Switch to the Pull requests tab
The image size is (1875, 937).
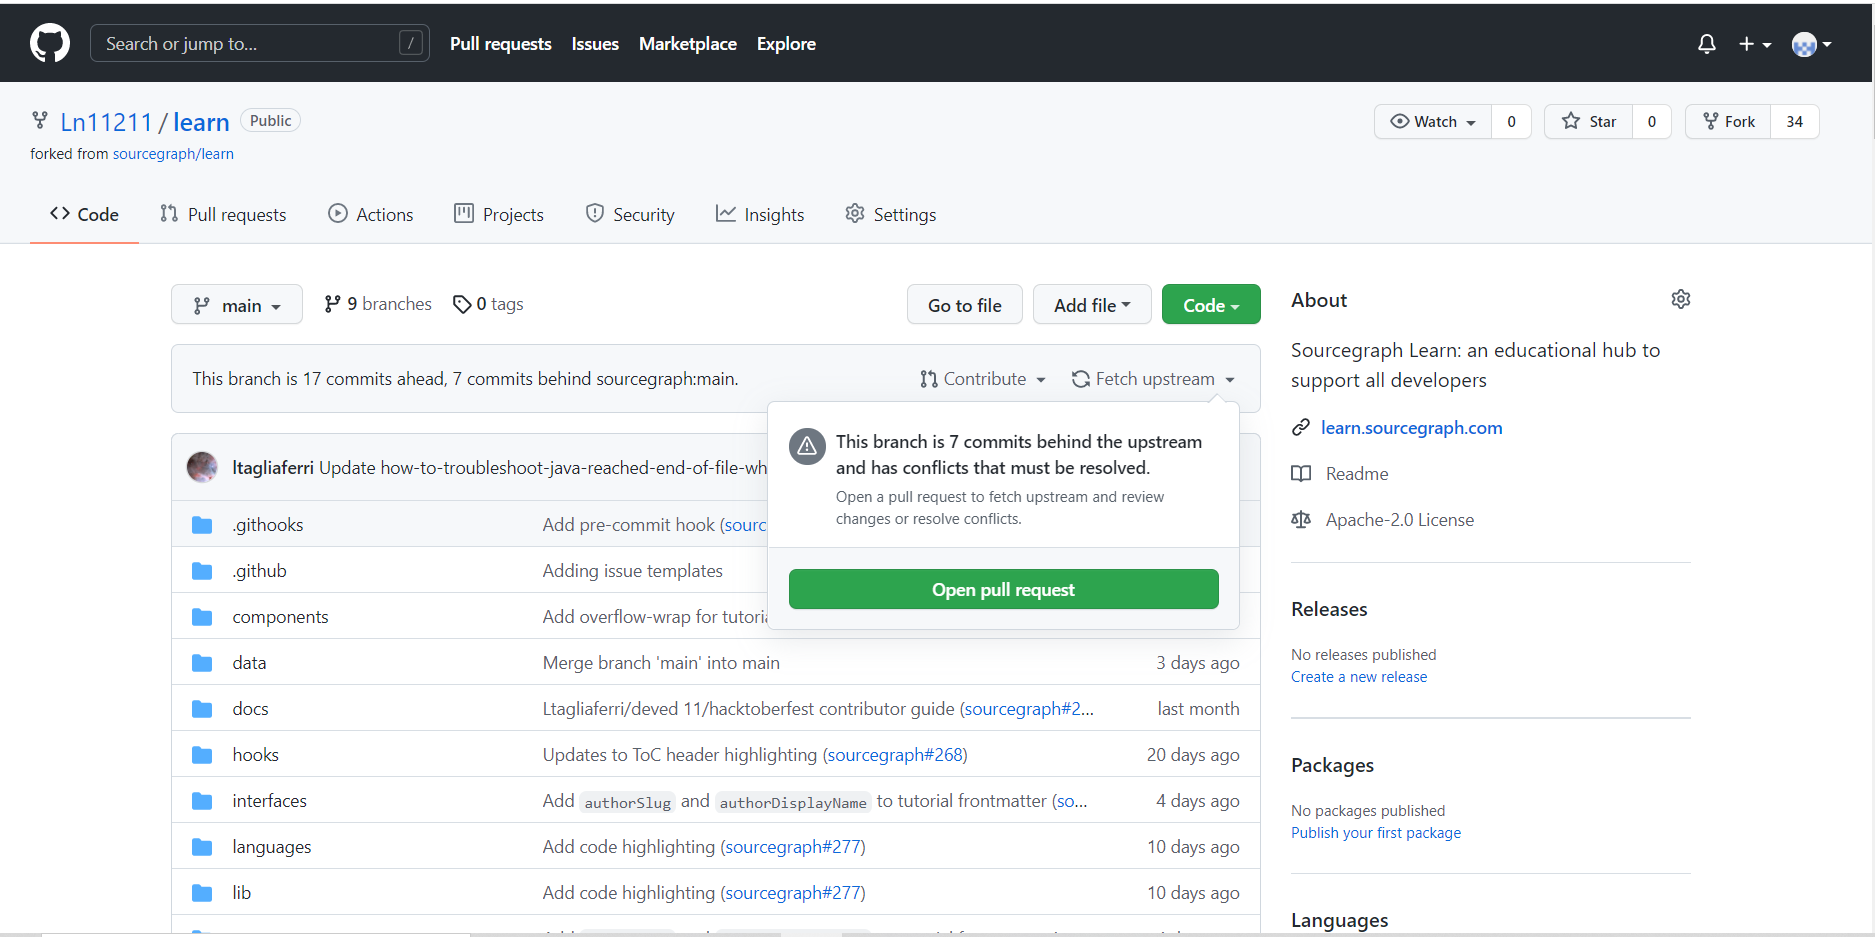[224, 213]
